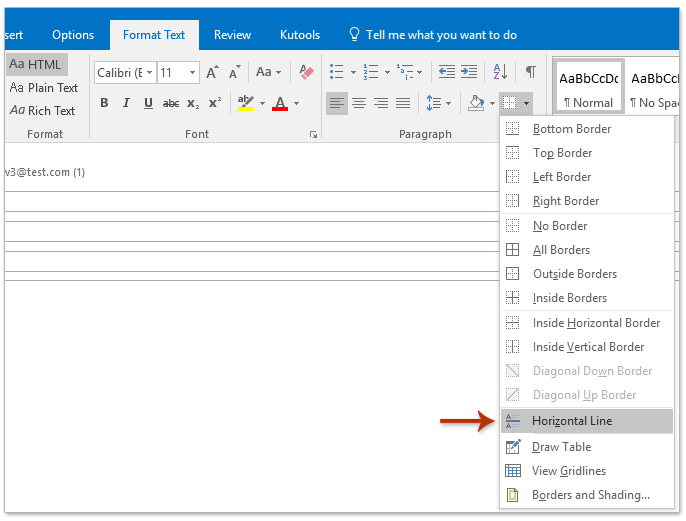
Task: Open Font dialog launcher in Font group
Action: tap(313, 134)
